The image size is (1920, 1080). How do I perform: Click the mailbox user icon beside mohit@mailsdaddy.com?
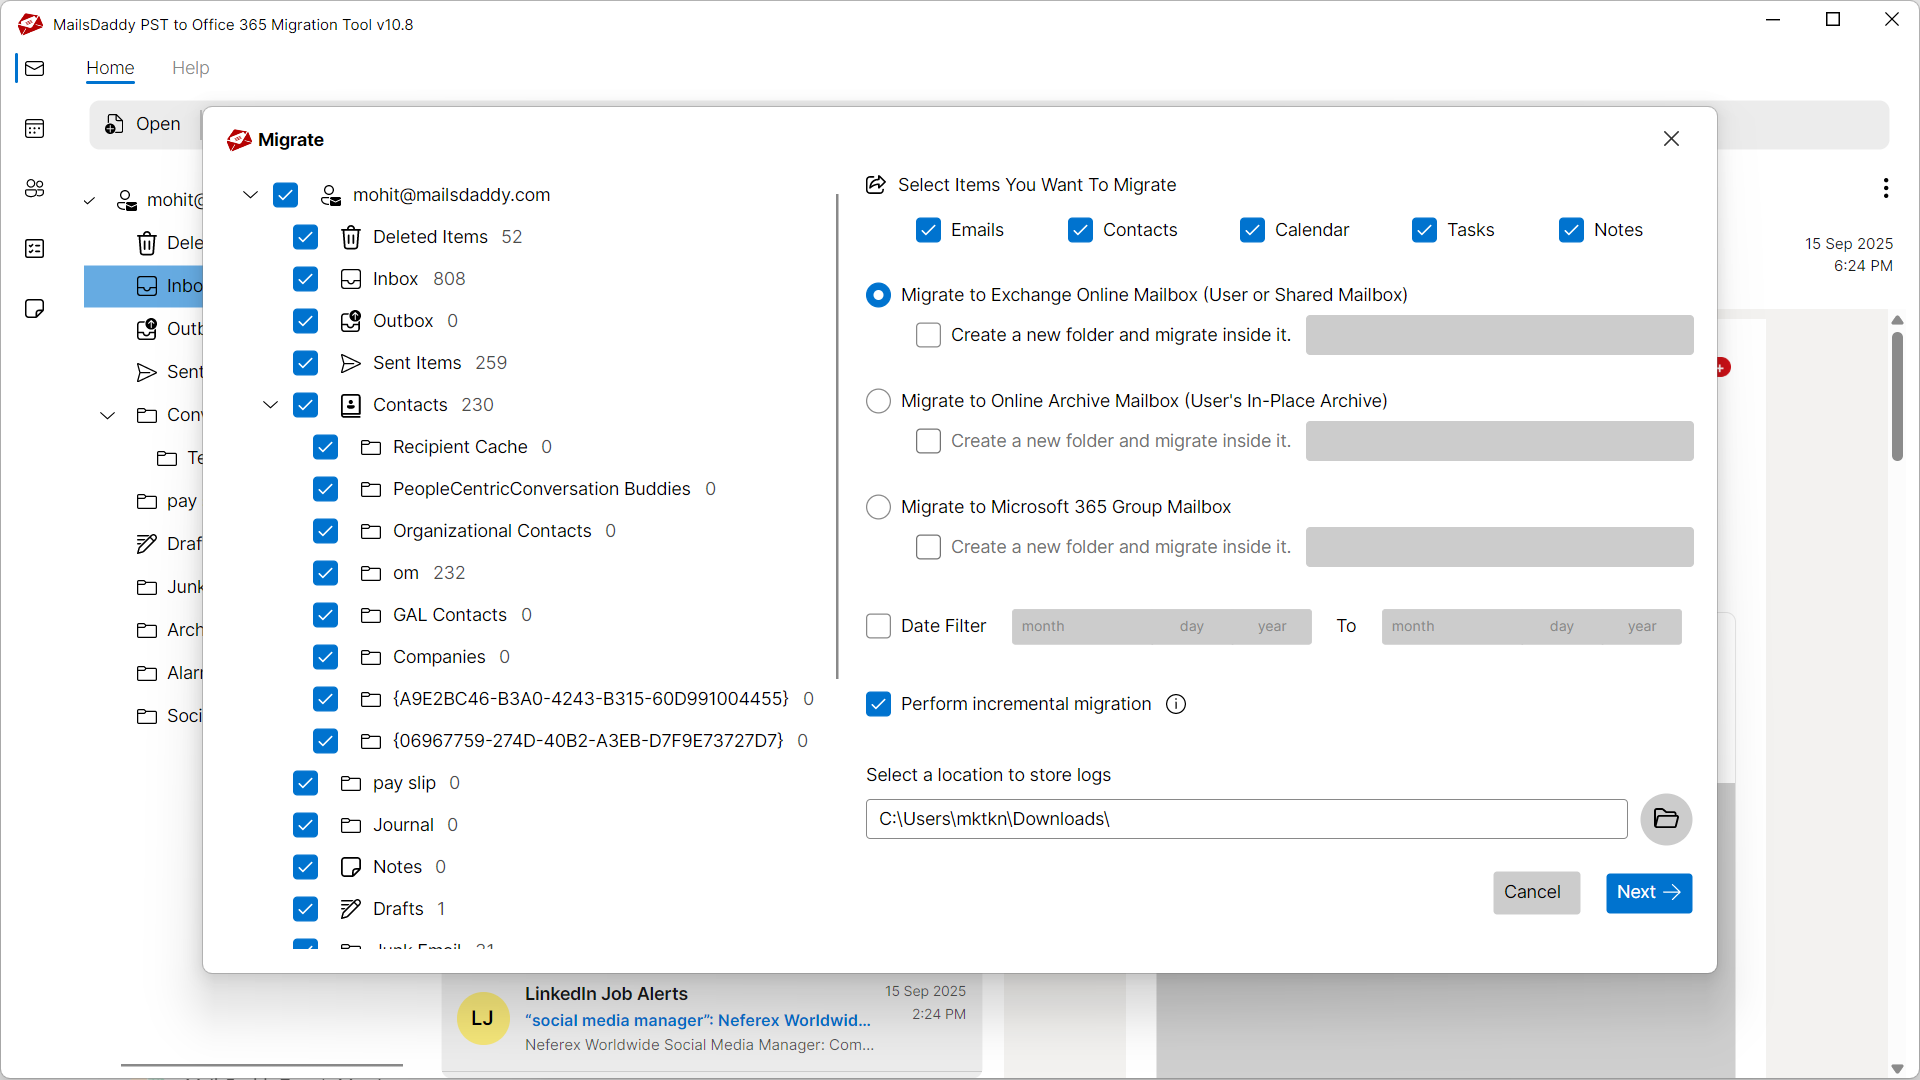click(331, 195)
